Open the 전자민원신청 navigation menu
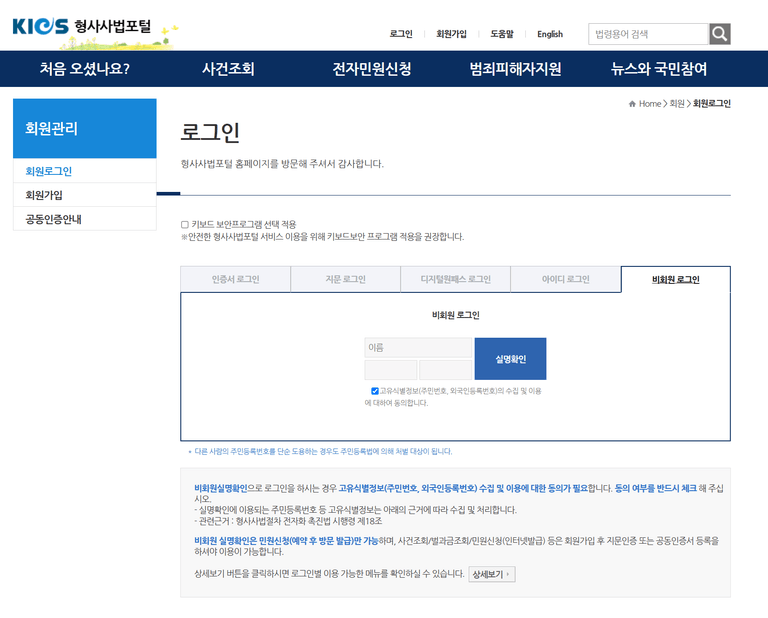The width and height of the screenshot is (768, 618). (372, 69)
